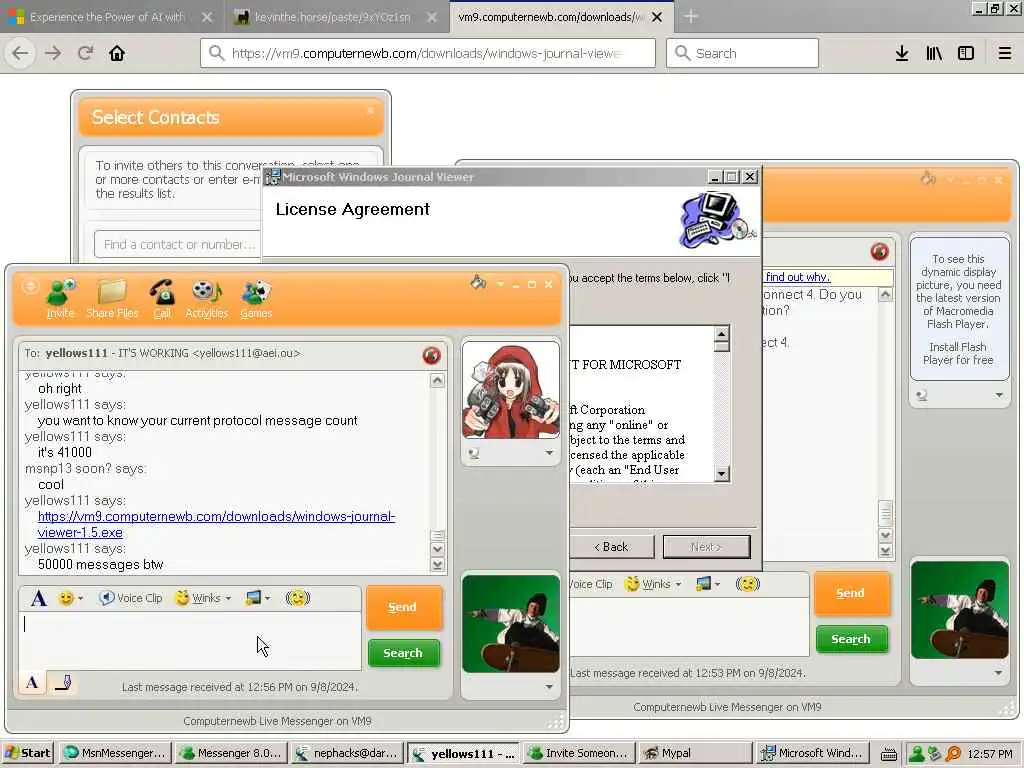The height and width of the screenshot is (768, 1024).
Task: Click the background picture icon in front chat
Action: tap(253, 598)
